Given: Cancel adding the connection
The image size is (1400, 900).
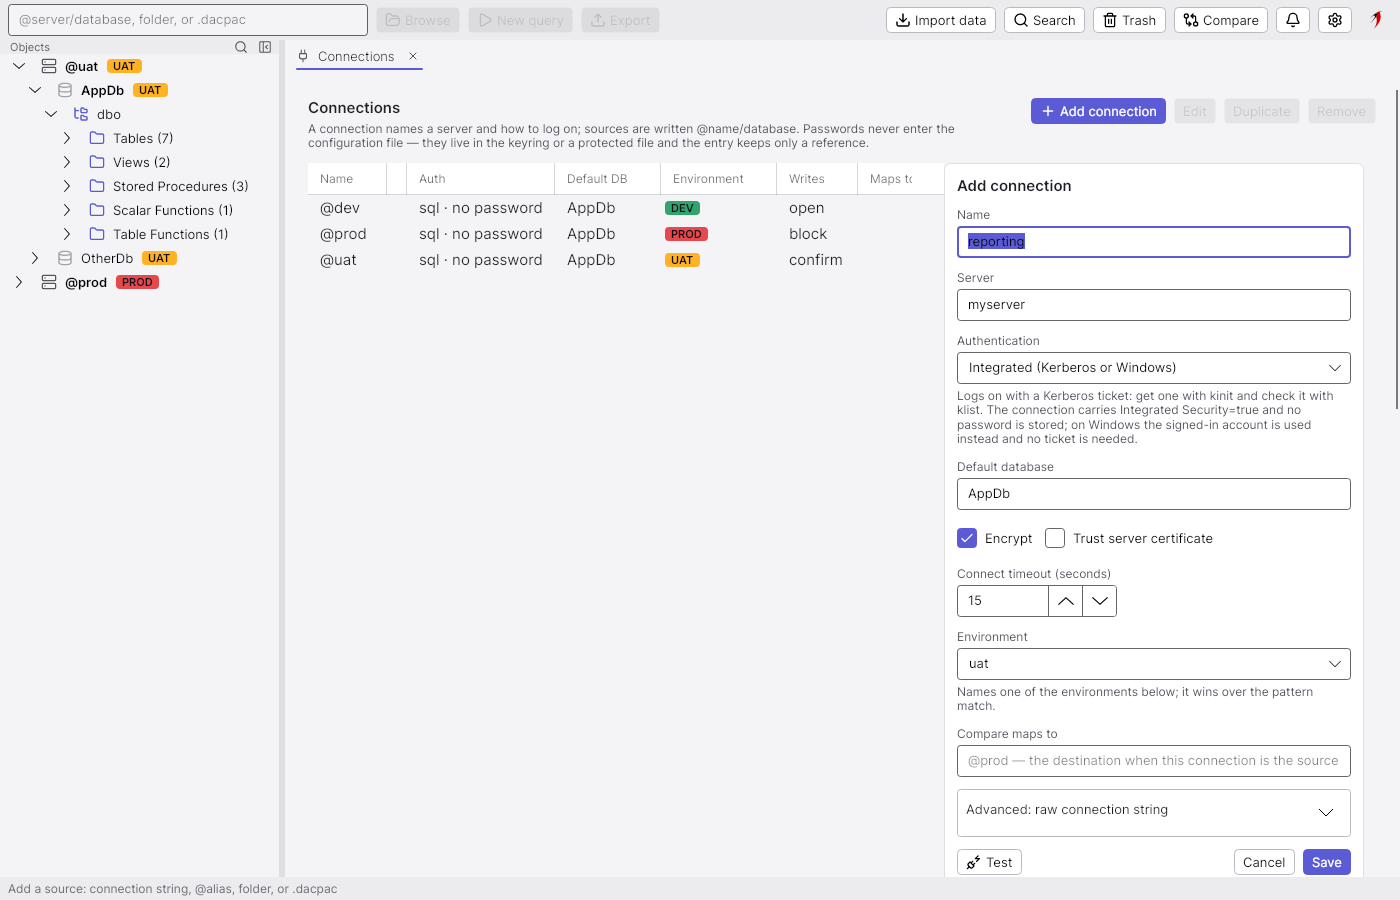Looking at the screenshot, I should click(1264, 862).
